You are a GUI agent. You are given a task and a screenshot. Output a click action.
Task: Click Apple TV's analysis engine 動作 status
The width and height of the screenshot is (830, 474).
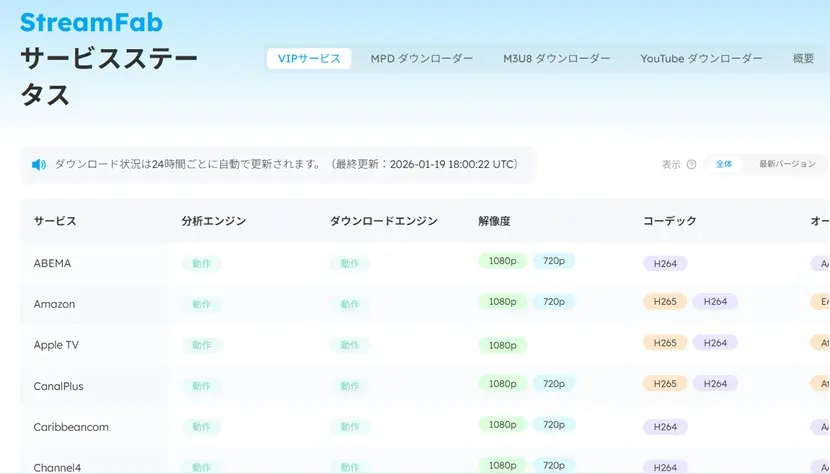[x=201, y=345]
